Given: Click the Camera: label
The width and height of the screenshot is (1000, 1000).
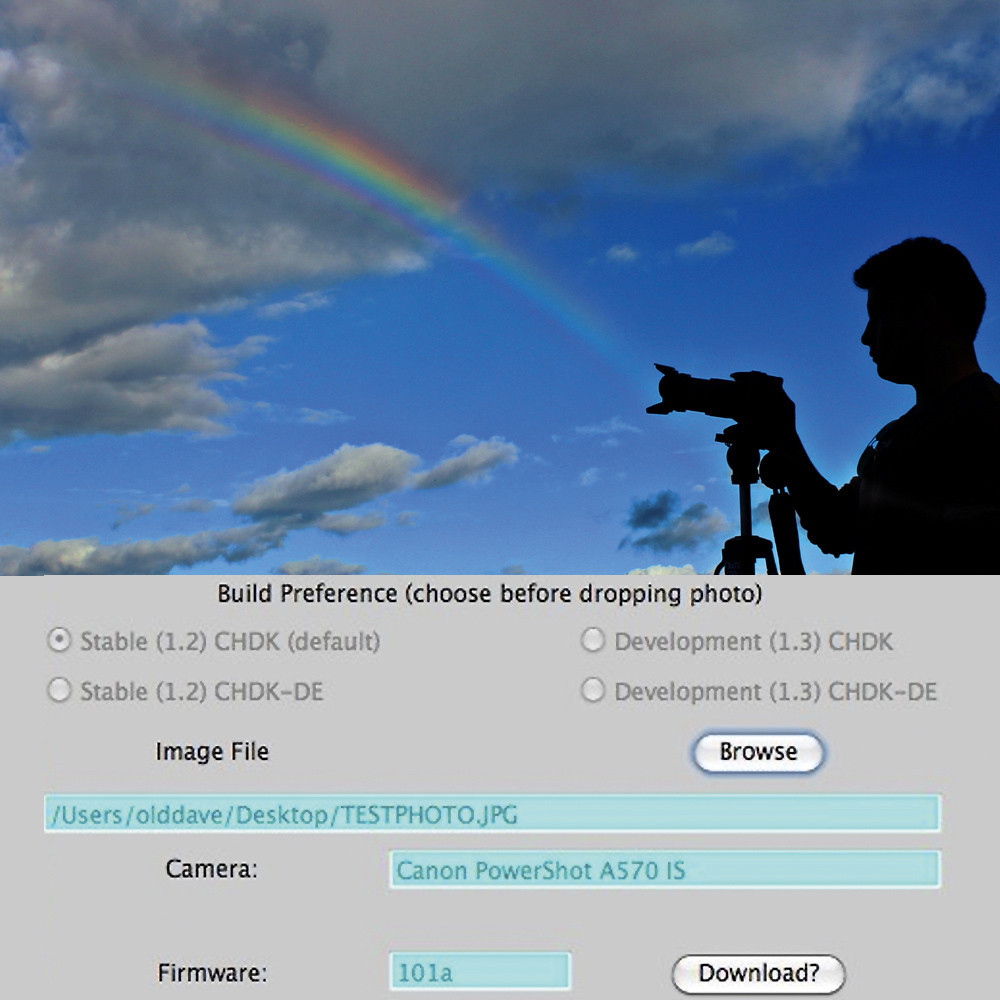Looking at the screenshot, I should (x=211, y=869).
